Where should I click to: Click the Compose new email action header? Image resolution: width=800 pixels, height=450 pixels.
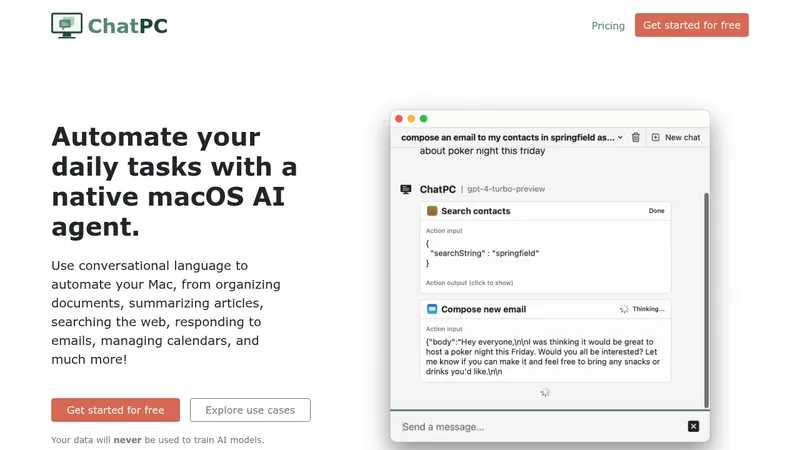545,309
